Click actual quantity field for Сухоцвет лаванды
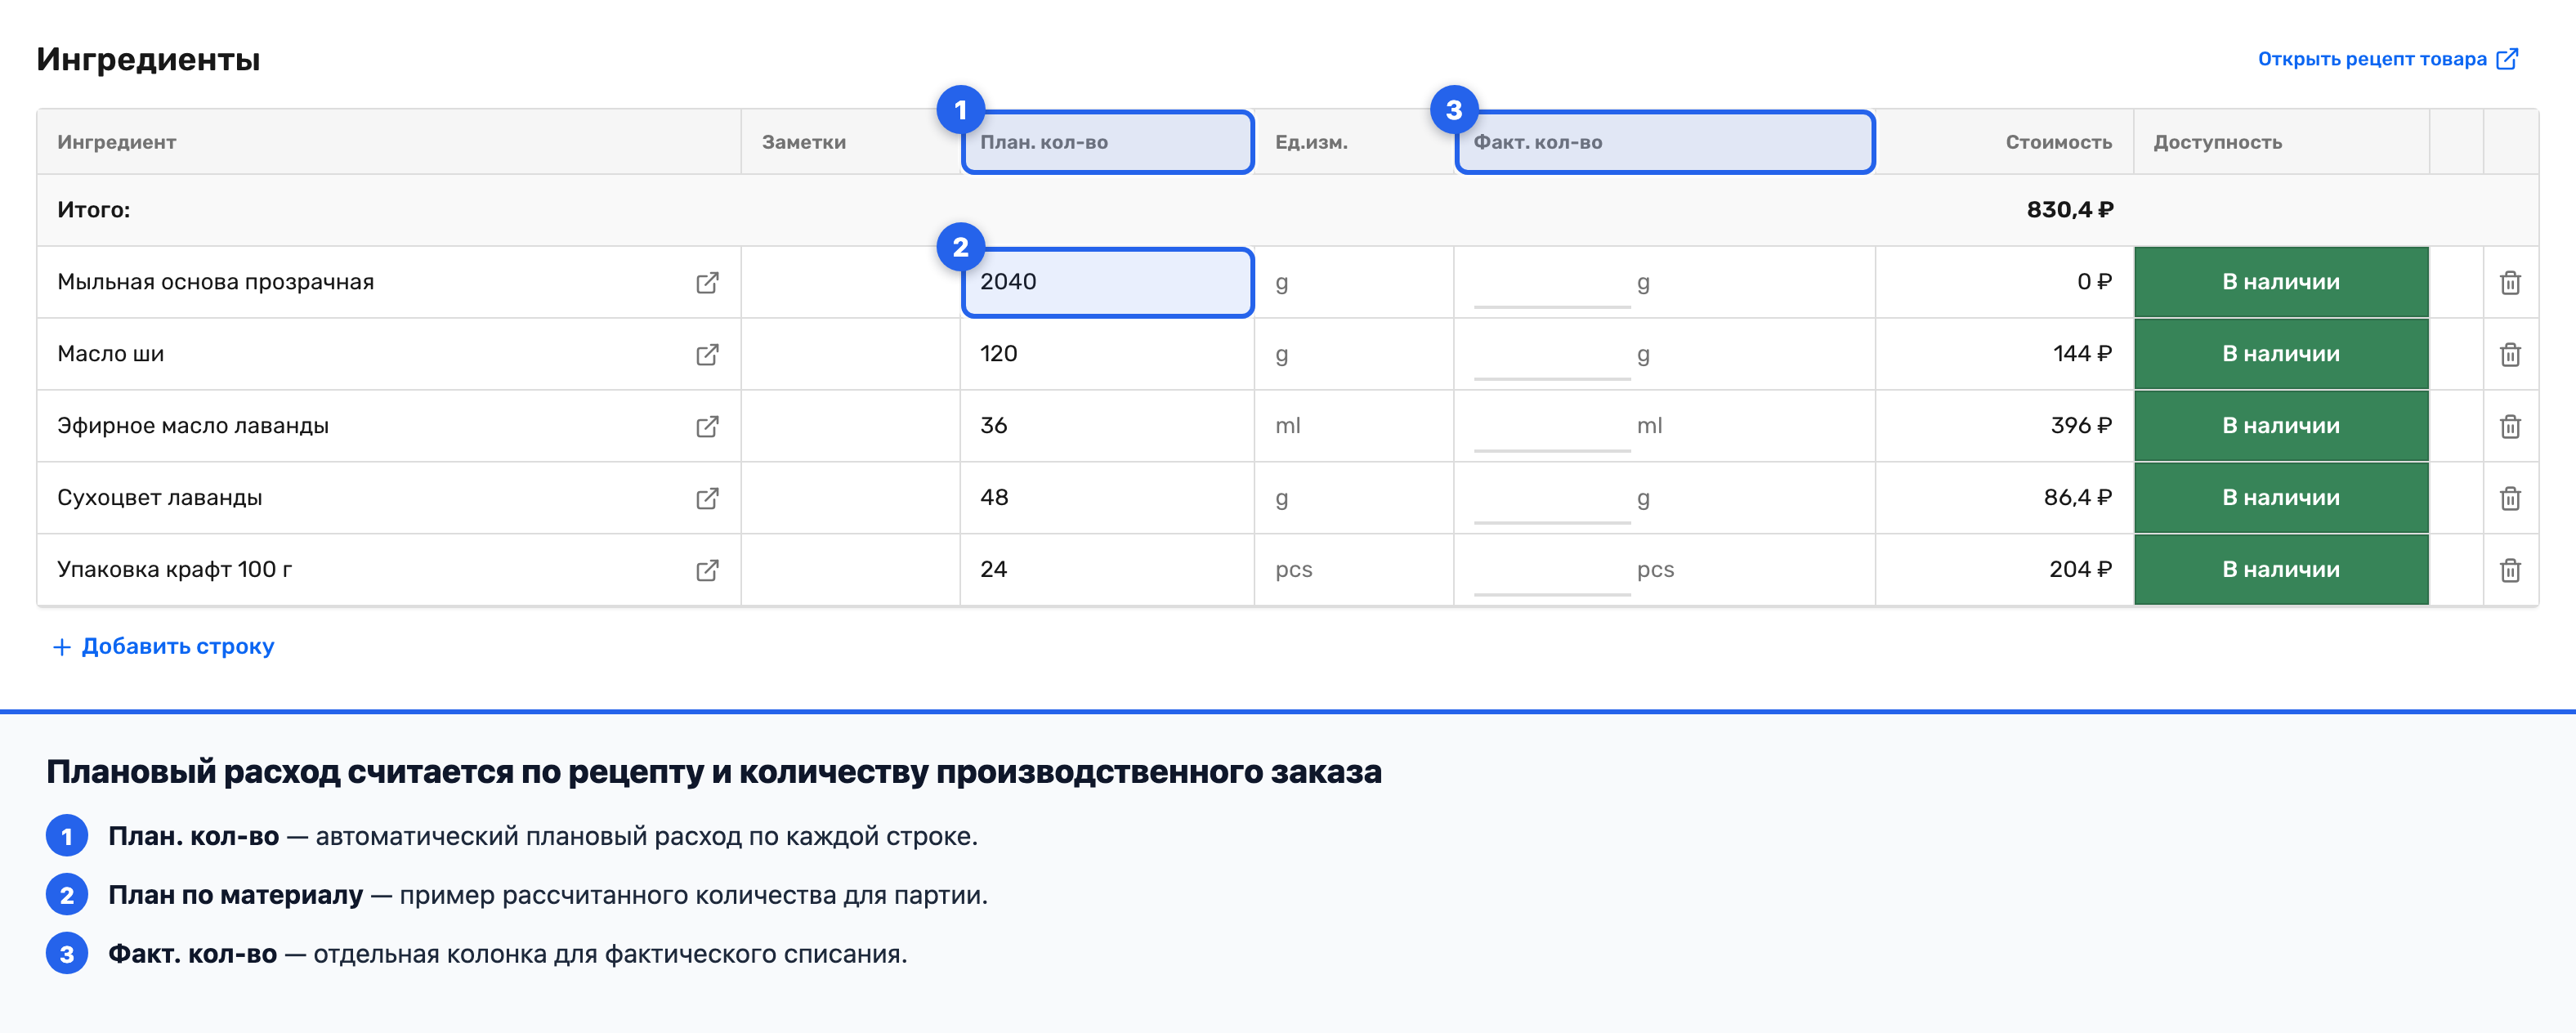The width and height of the screenshot is (2576, 1033). coord(1551,499)
